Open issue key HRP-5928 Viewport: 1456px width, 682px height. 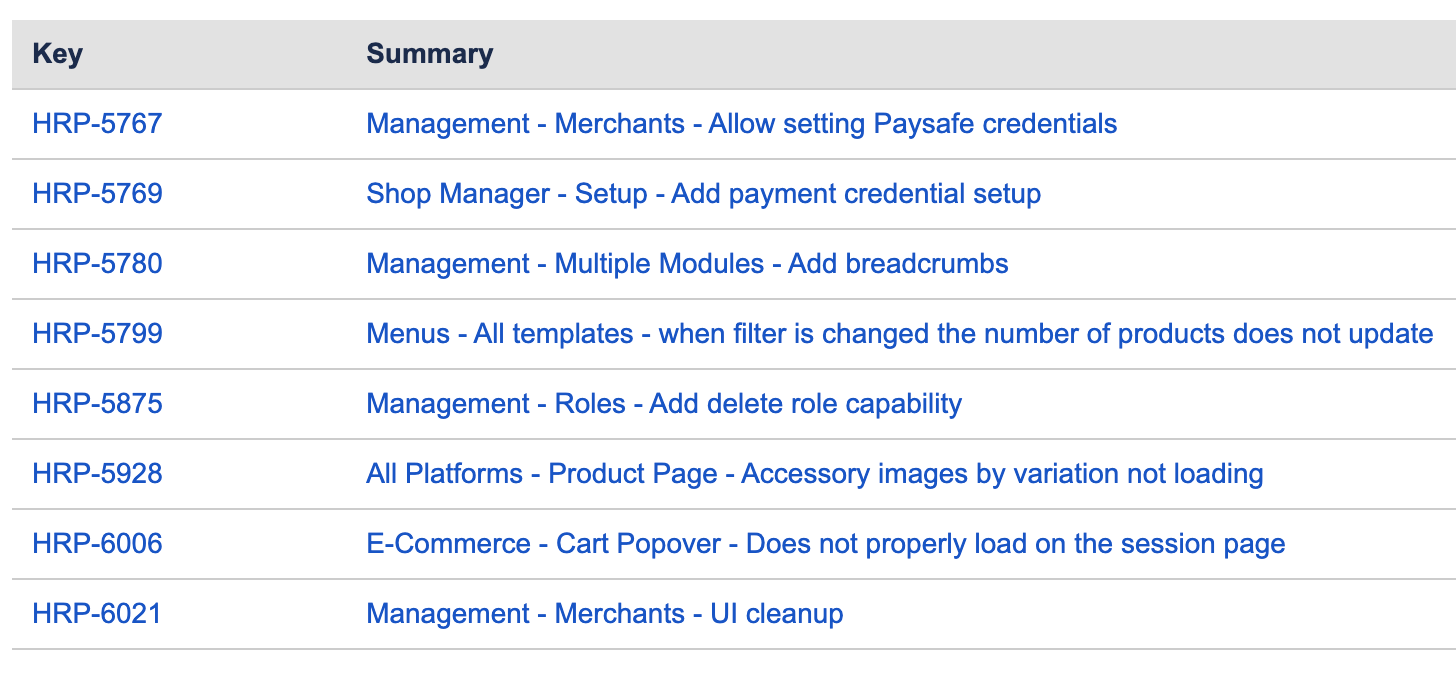(97, 474)
